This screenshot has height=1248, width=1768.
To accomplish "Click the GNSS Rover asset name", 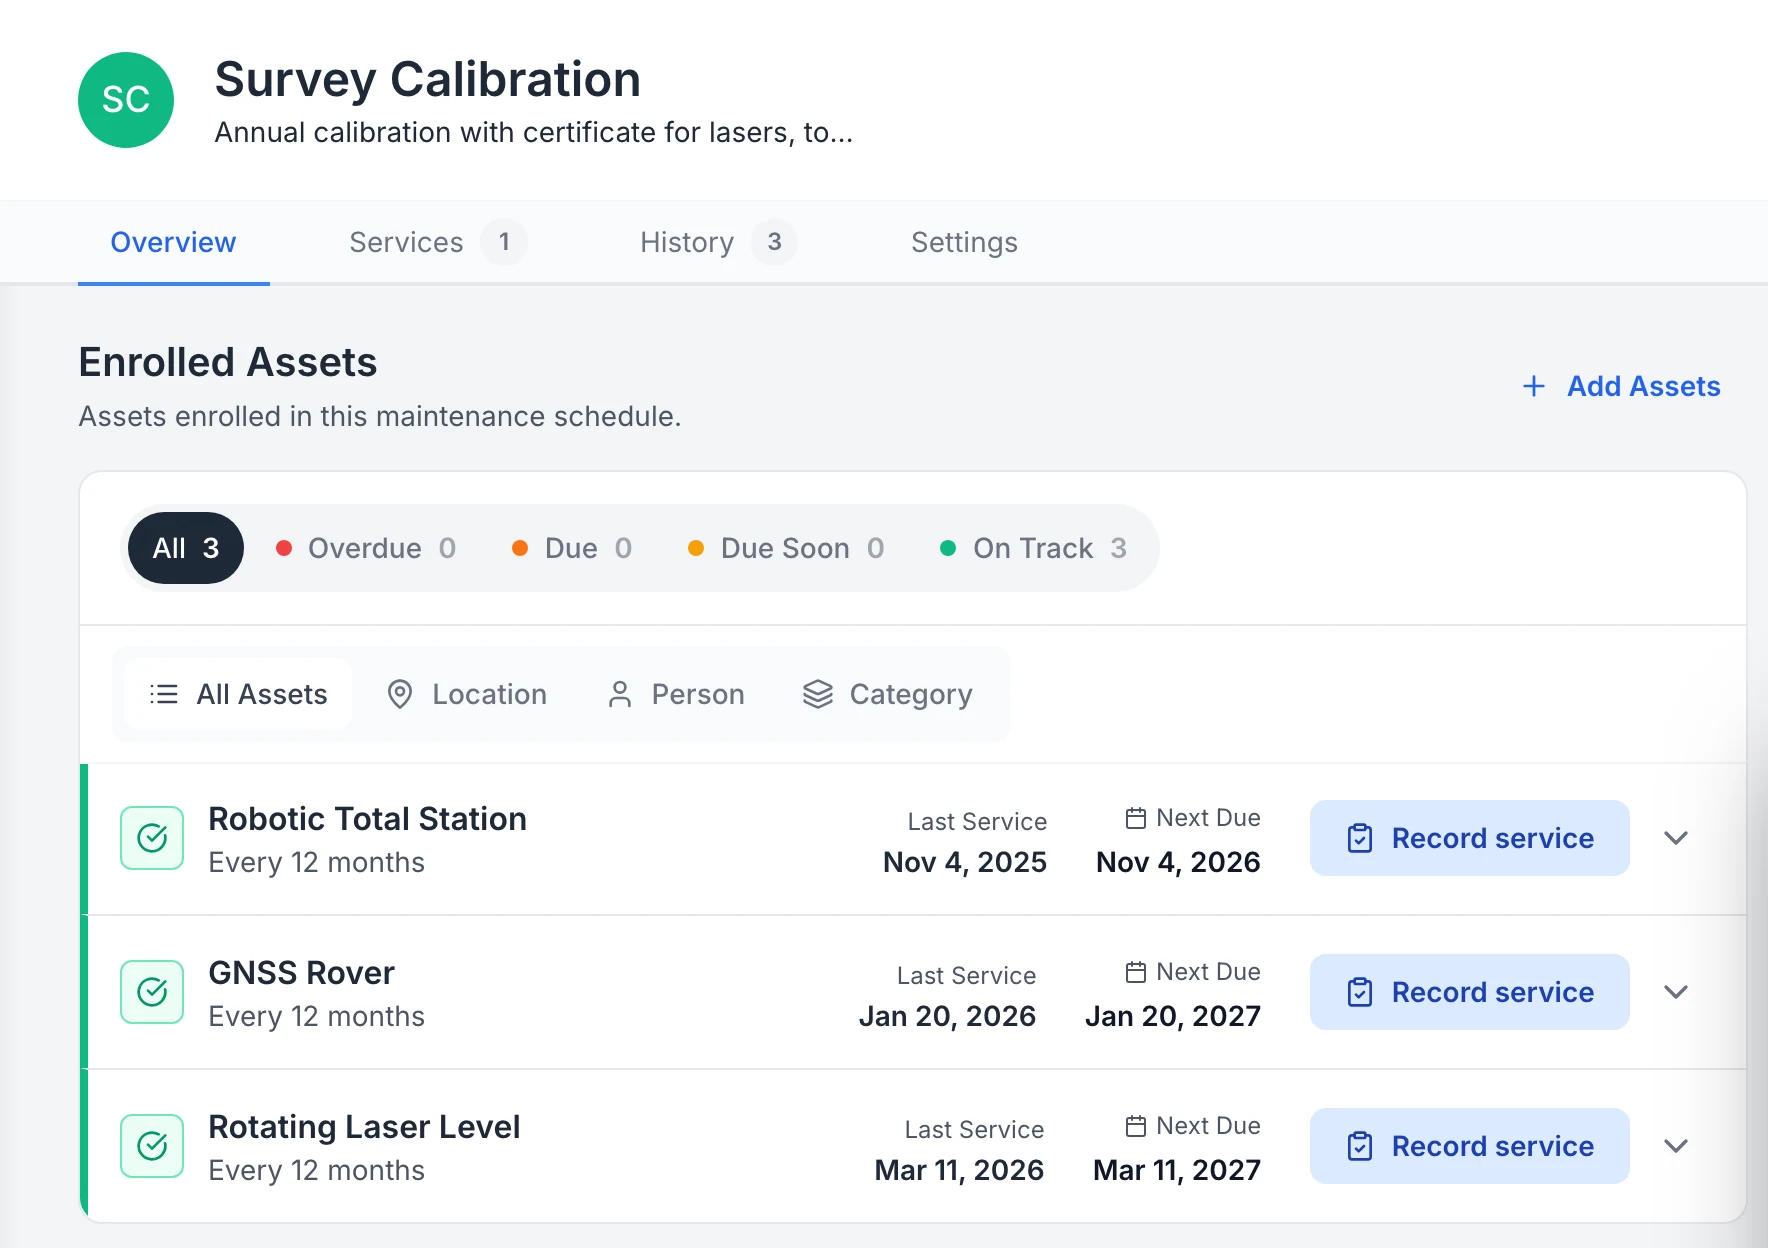I will click(301, 973).
